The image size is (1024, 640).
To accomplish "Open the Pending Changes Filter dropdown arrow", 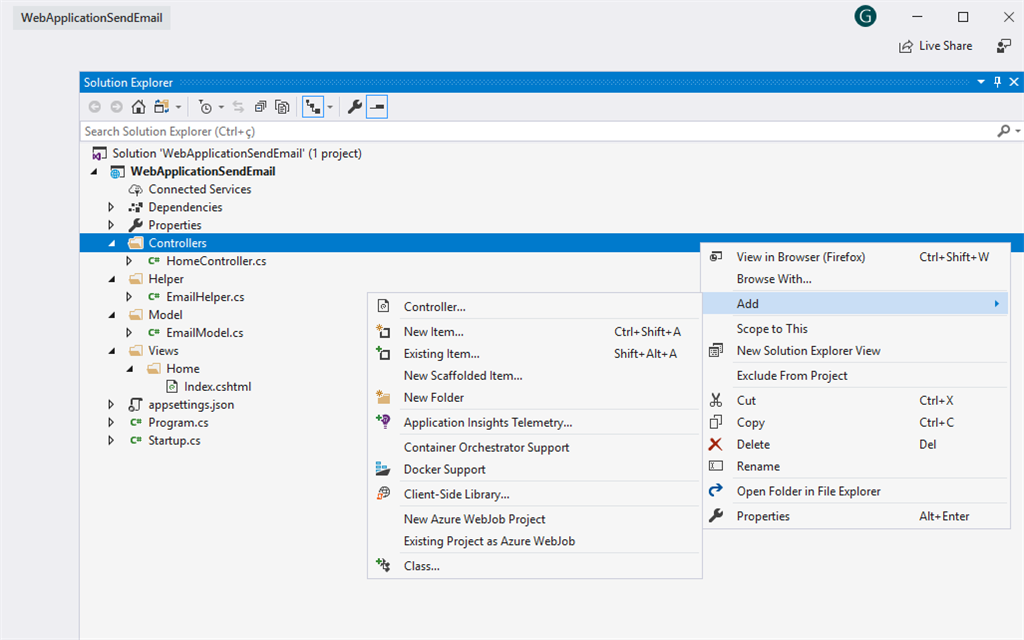I will click(x=220, y=106).
